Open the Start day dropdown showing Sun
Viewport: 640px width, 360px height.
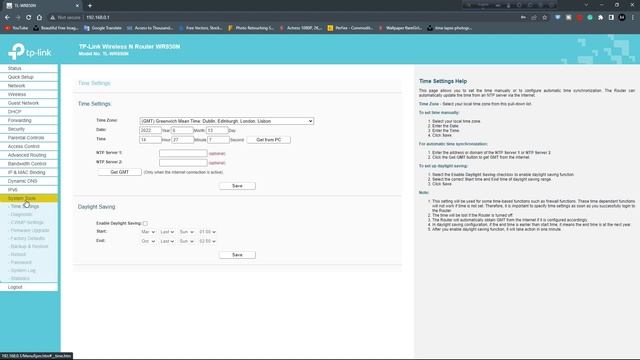tap(187, 232)
